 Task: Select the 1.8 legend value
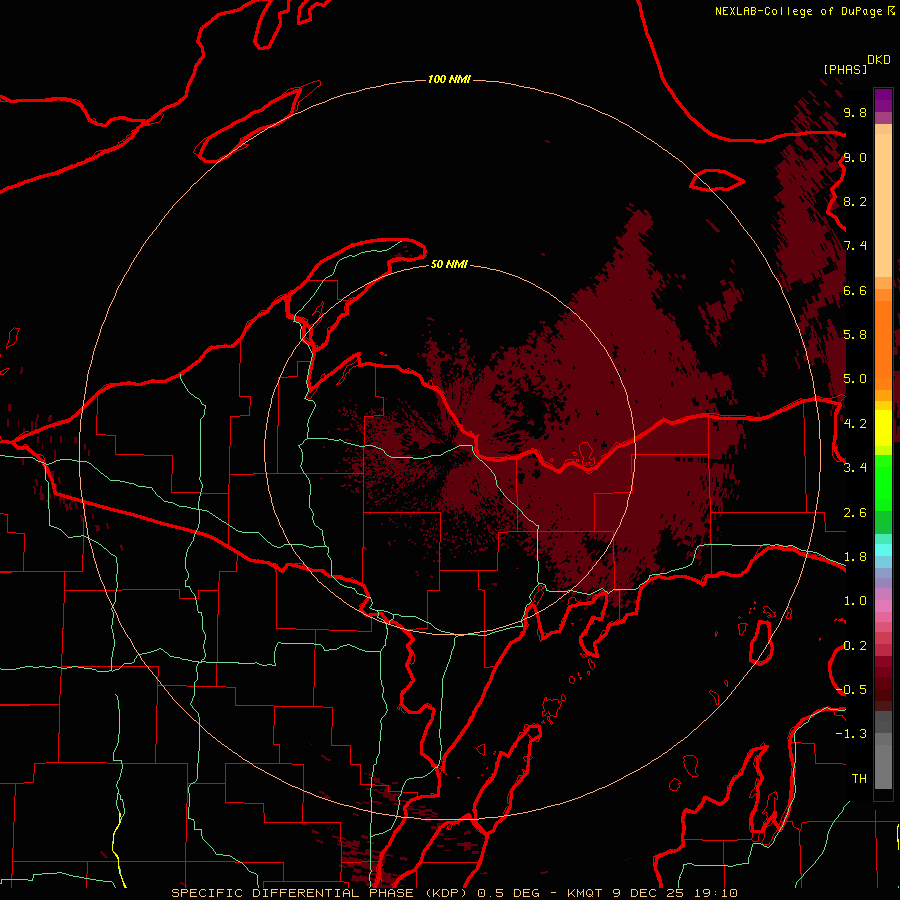pyautogui.click(x=855, y=557)
